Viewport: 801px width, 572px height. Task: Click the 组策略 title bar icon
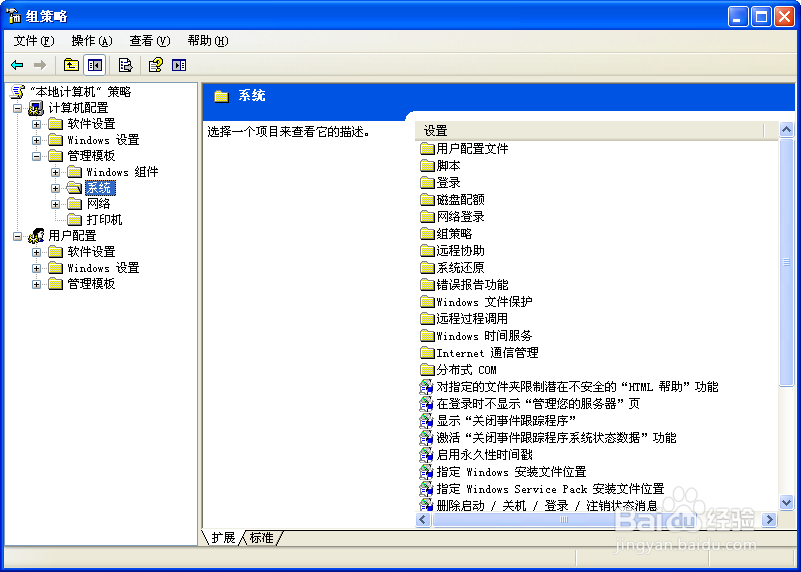[14, 16]
